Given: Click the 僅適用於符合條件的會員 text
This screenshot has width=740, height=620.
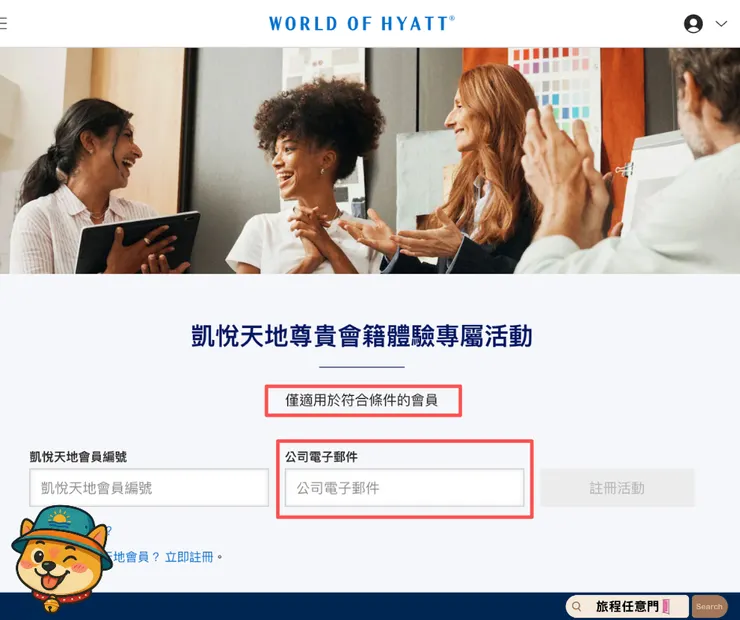Looking at the screenshot, I should point(362,400).
